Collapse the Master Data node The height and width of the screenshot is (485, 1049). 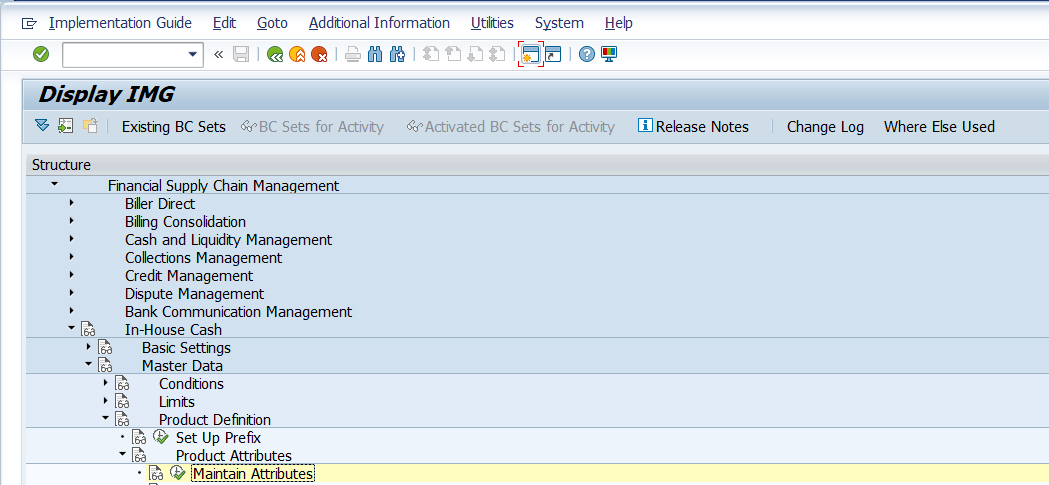(x=88, y=365)
